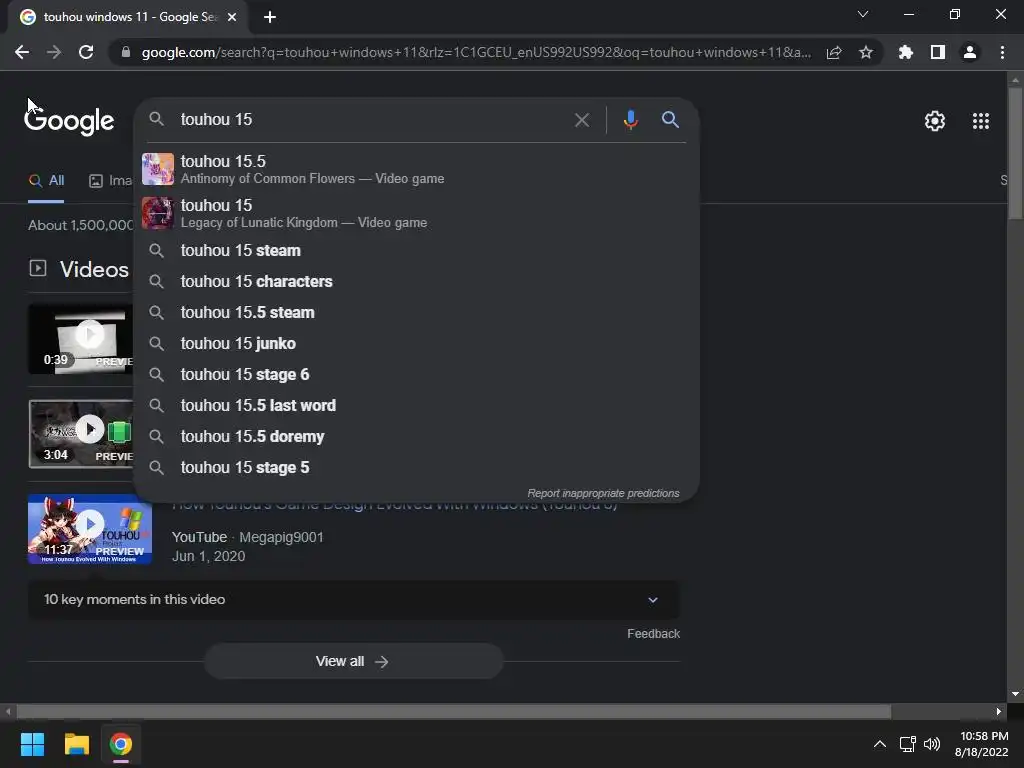Click 'Report inappropriate predictions'
Screen dimensions: 1024x768
[603, 493]
